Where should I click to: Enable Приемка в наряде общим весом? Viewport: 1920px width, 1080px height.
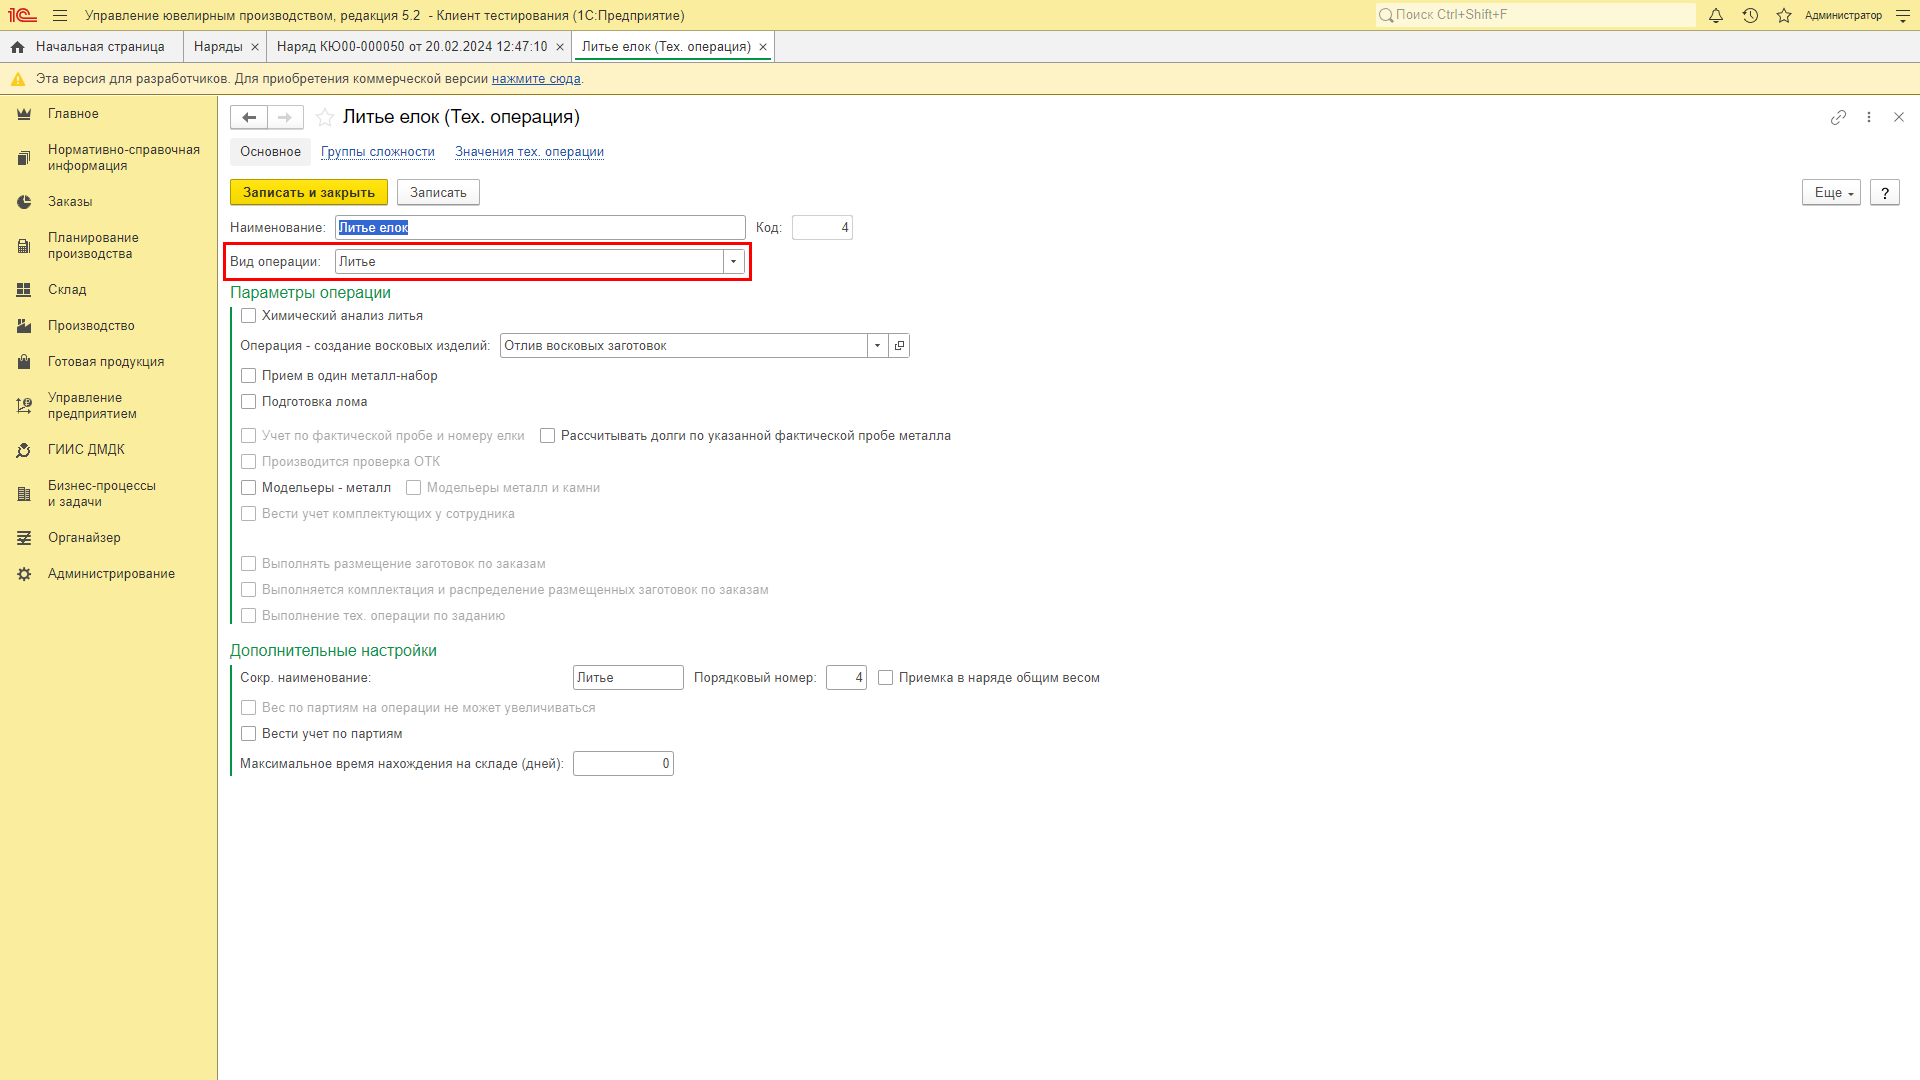click(x=885, y=678)
